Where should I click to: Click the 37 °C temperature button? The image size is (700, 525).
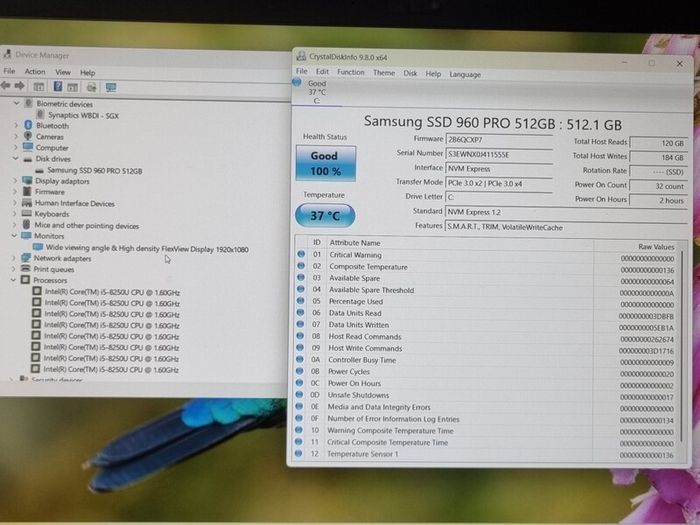click(x=325, y=216)
